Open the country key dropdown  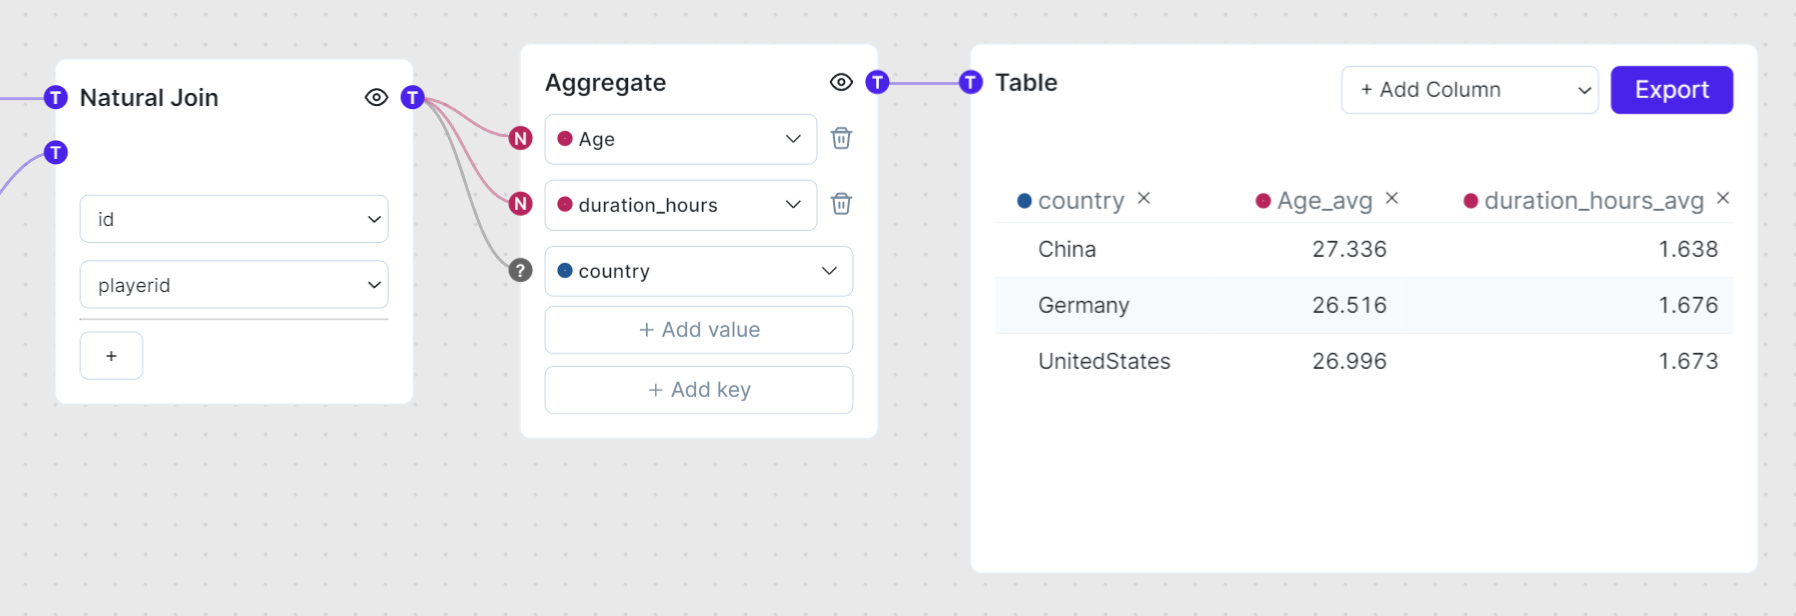tap(698, 271)
